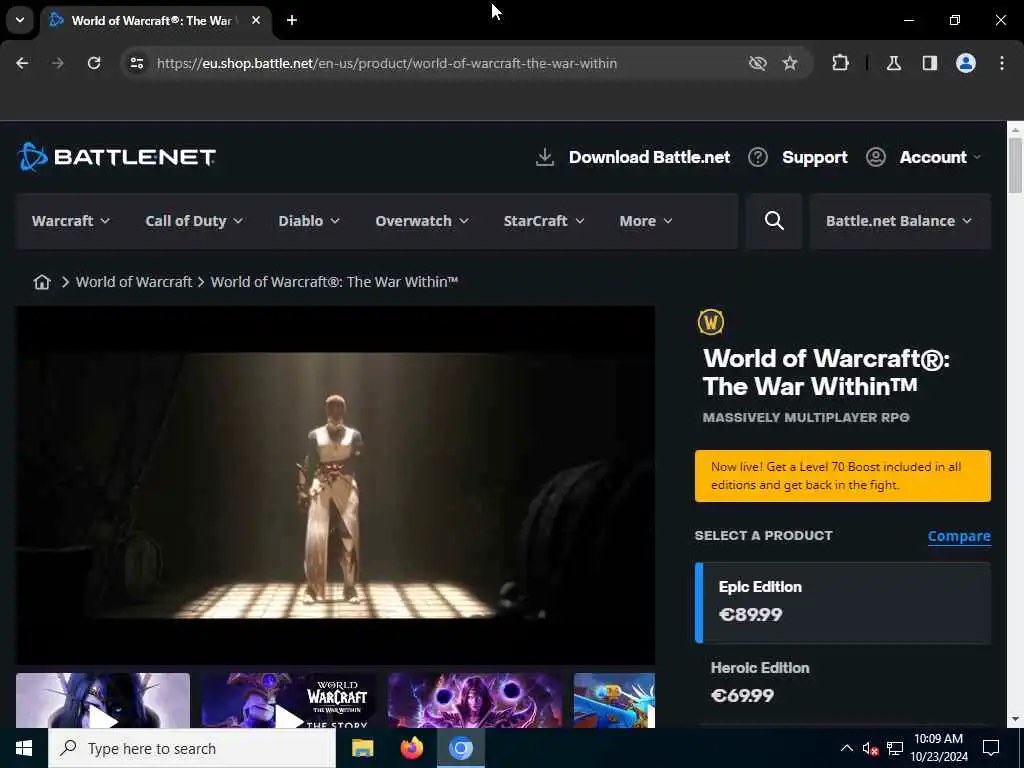Select the purple sorceress screenshot thumbnail
Screen dimensions: 1024x768
pos(475,700)
